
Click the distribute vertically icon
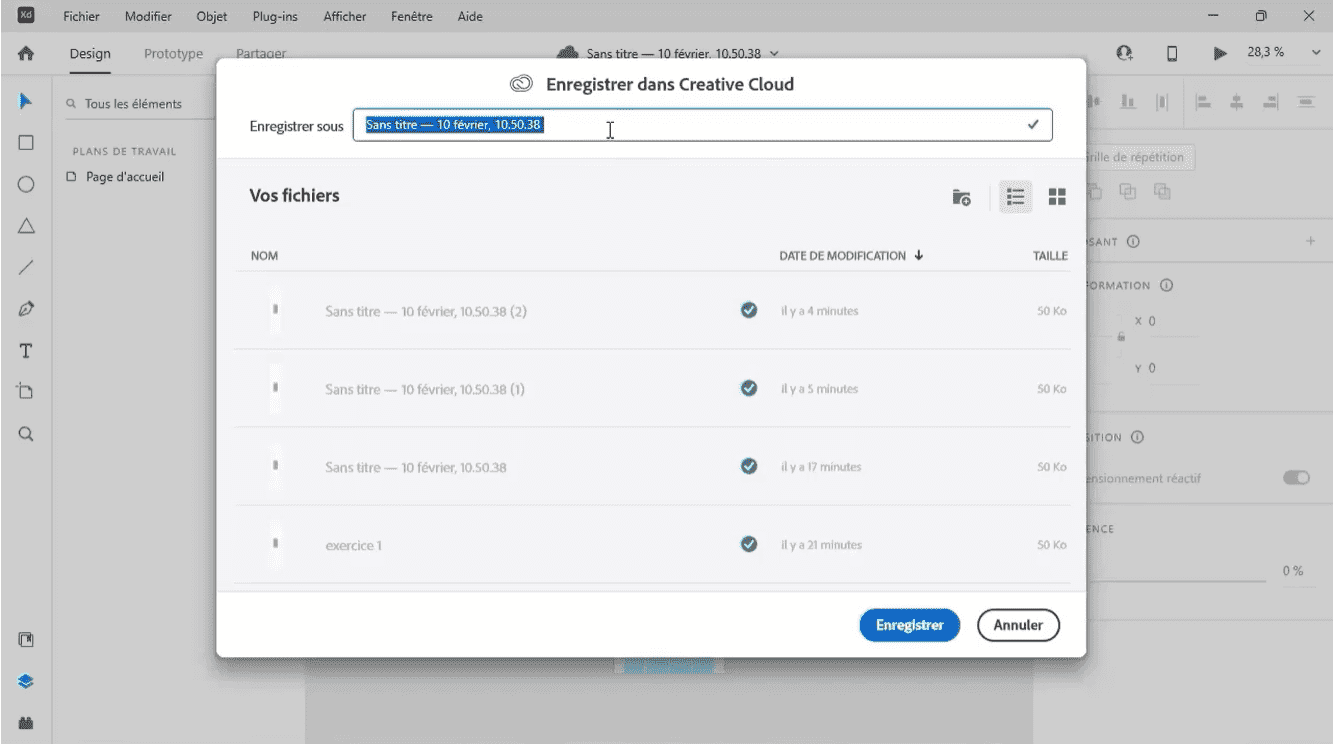1305,101
